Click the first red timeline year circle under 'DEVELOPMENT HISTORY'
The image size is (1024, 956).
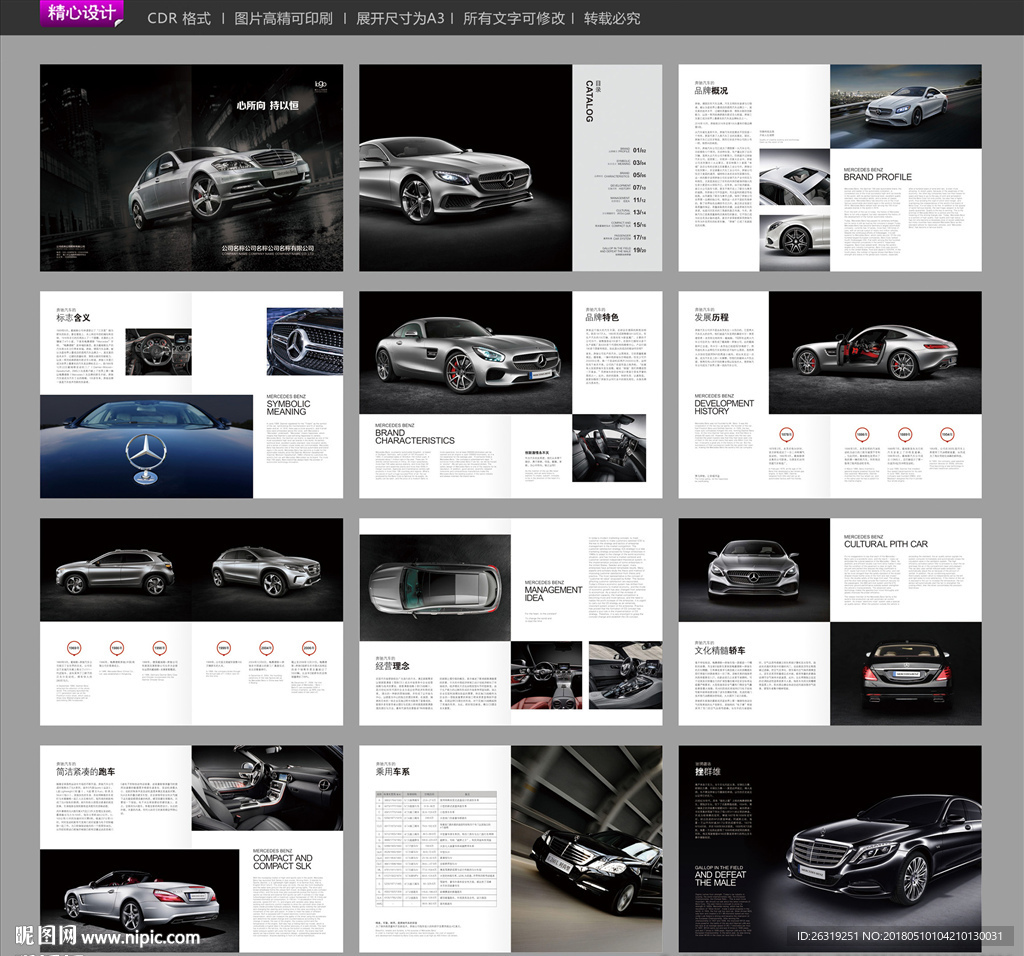786,434
